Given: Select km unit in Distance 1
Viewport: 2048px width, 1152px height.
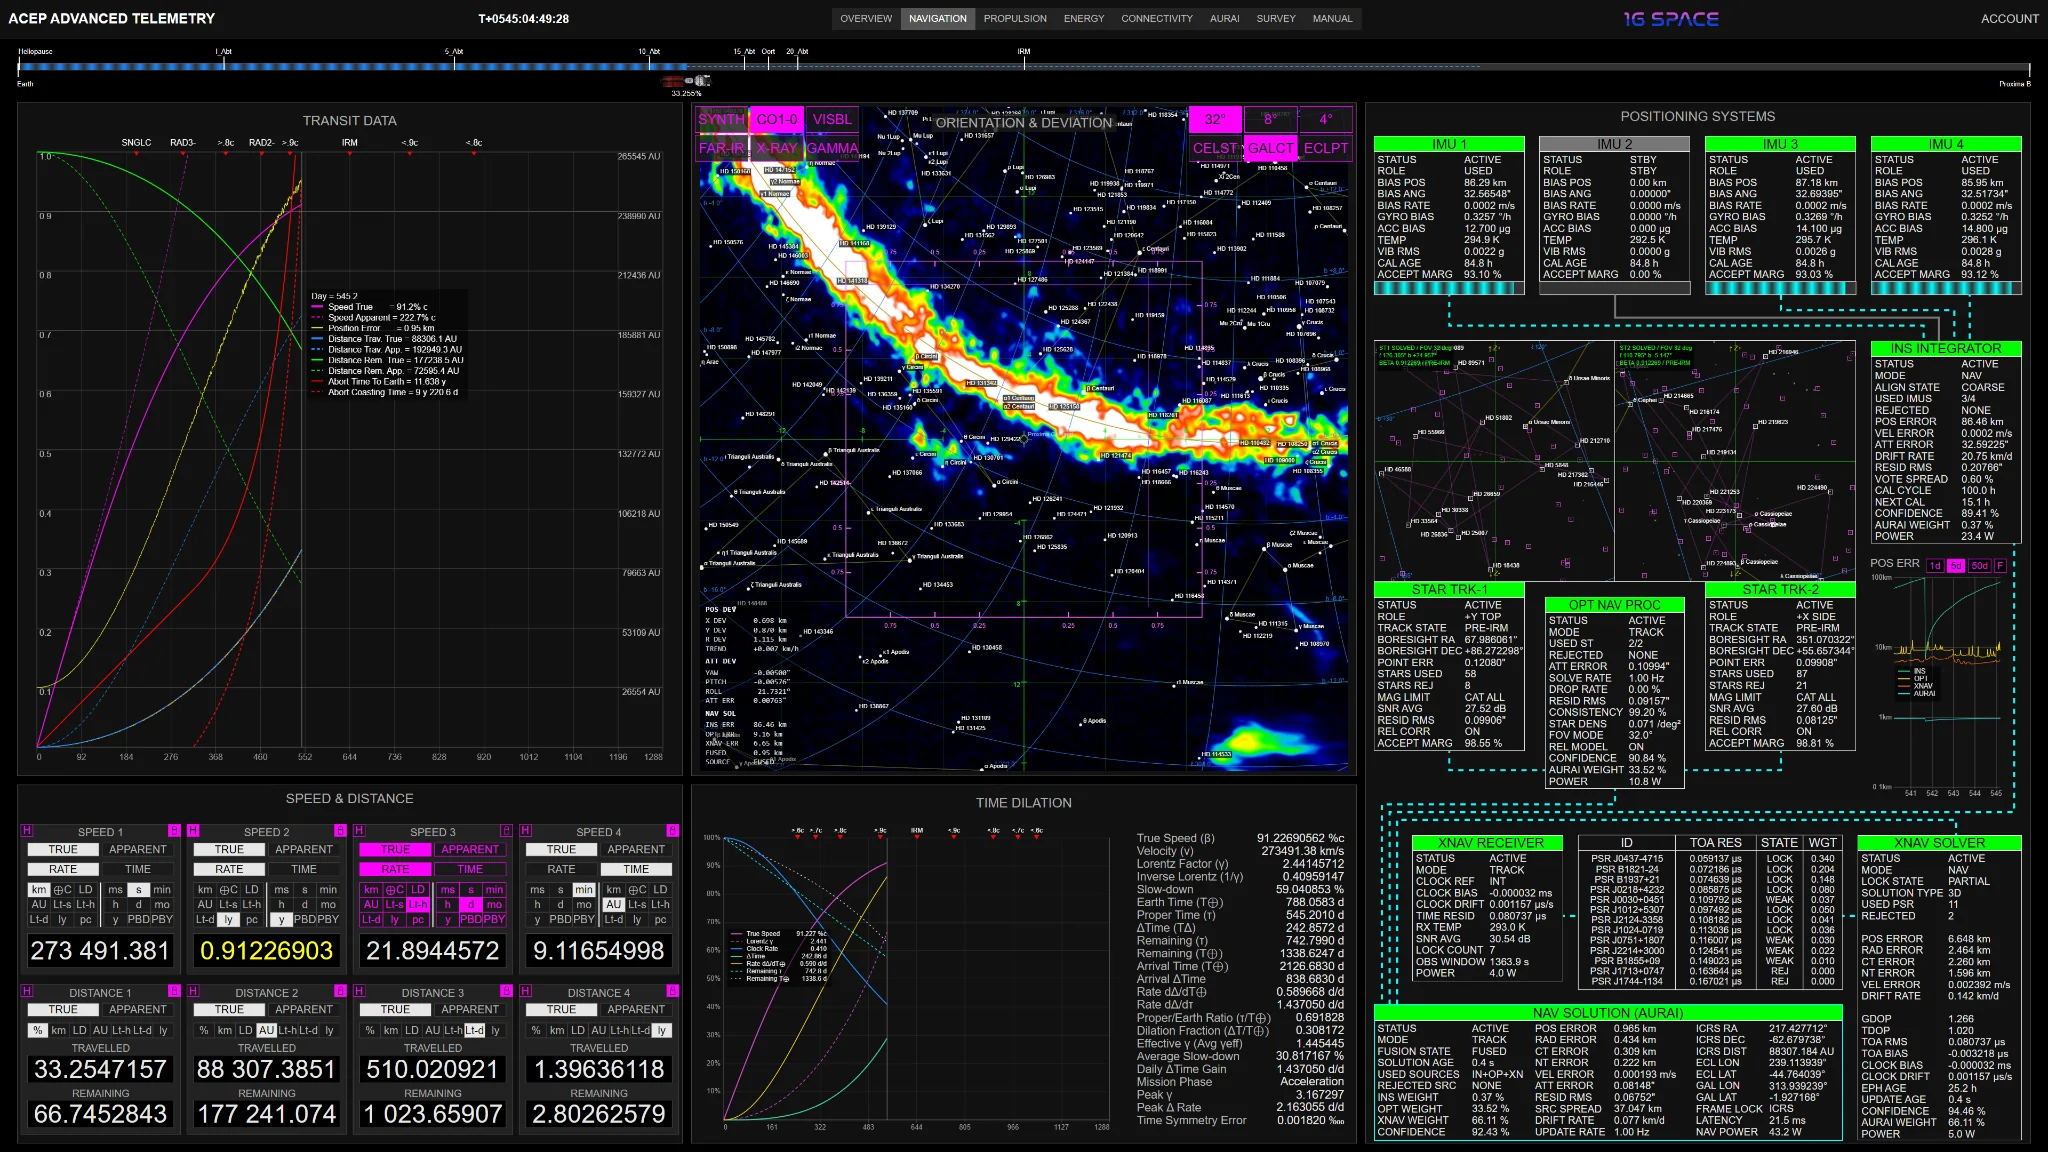Looking at the screenshot, I should tap(59, 1031).
